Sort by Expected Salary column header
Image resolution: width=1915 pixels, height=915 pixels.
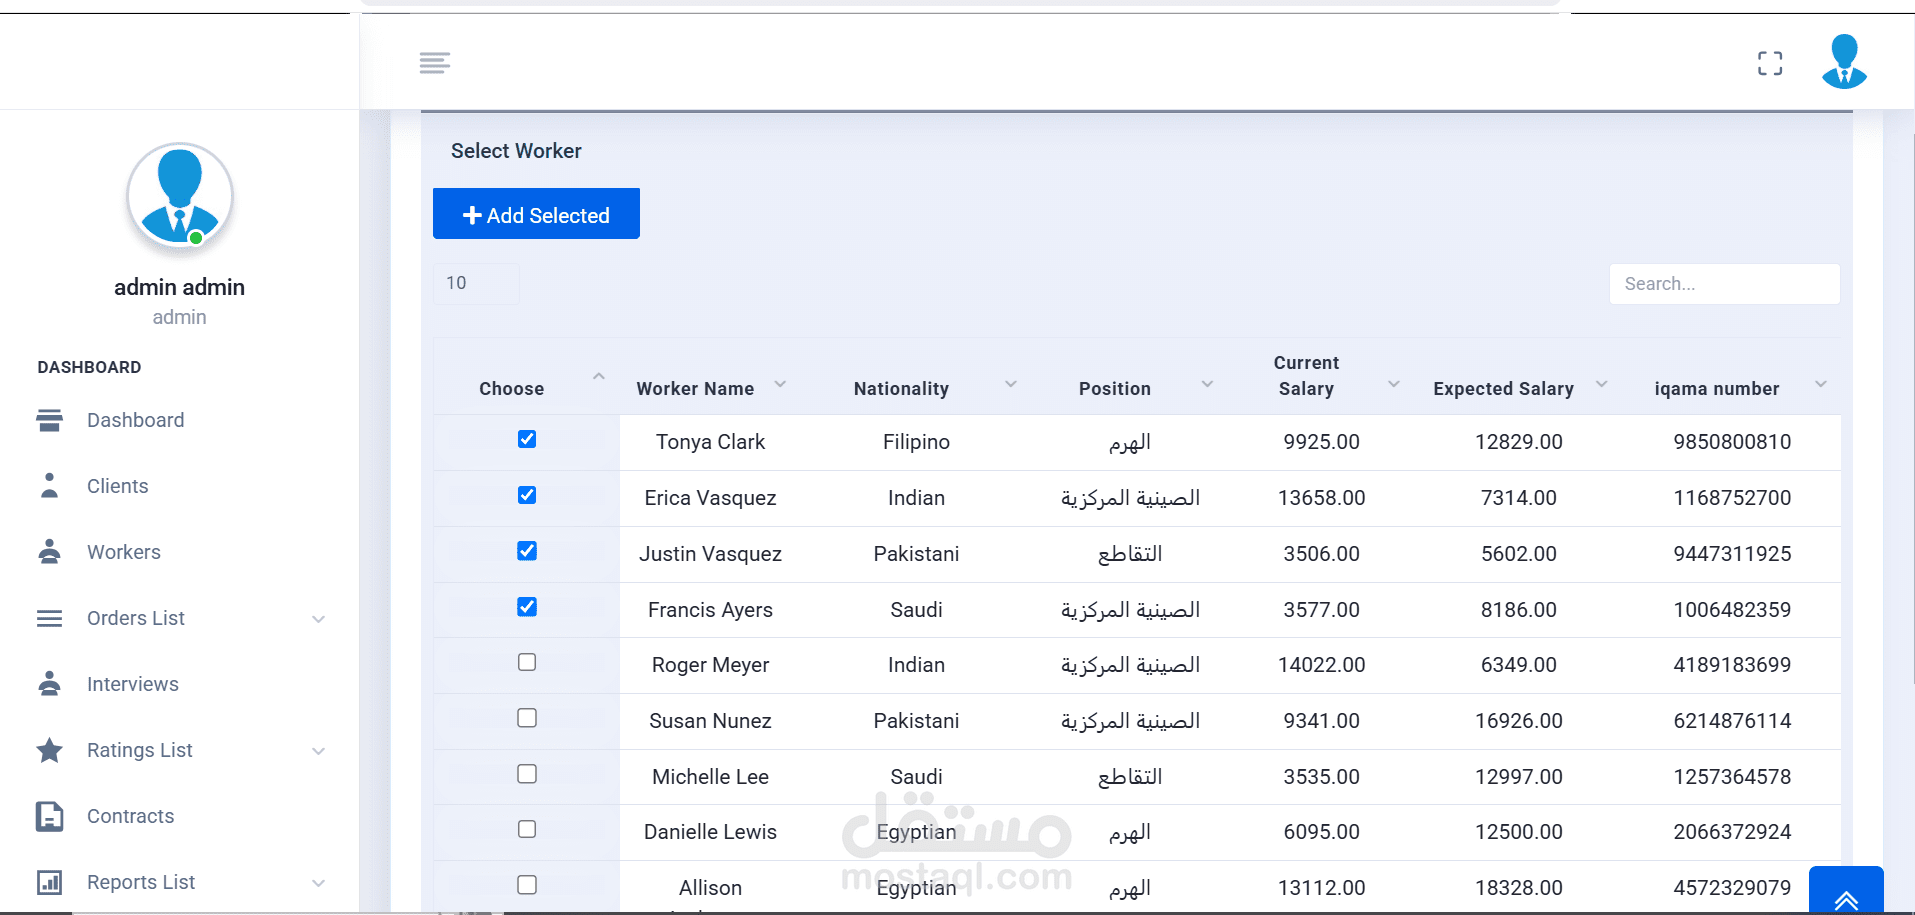click(x=1503, y=388)
